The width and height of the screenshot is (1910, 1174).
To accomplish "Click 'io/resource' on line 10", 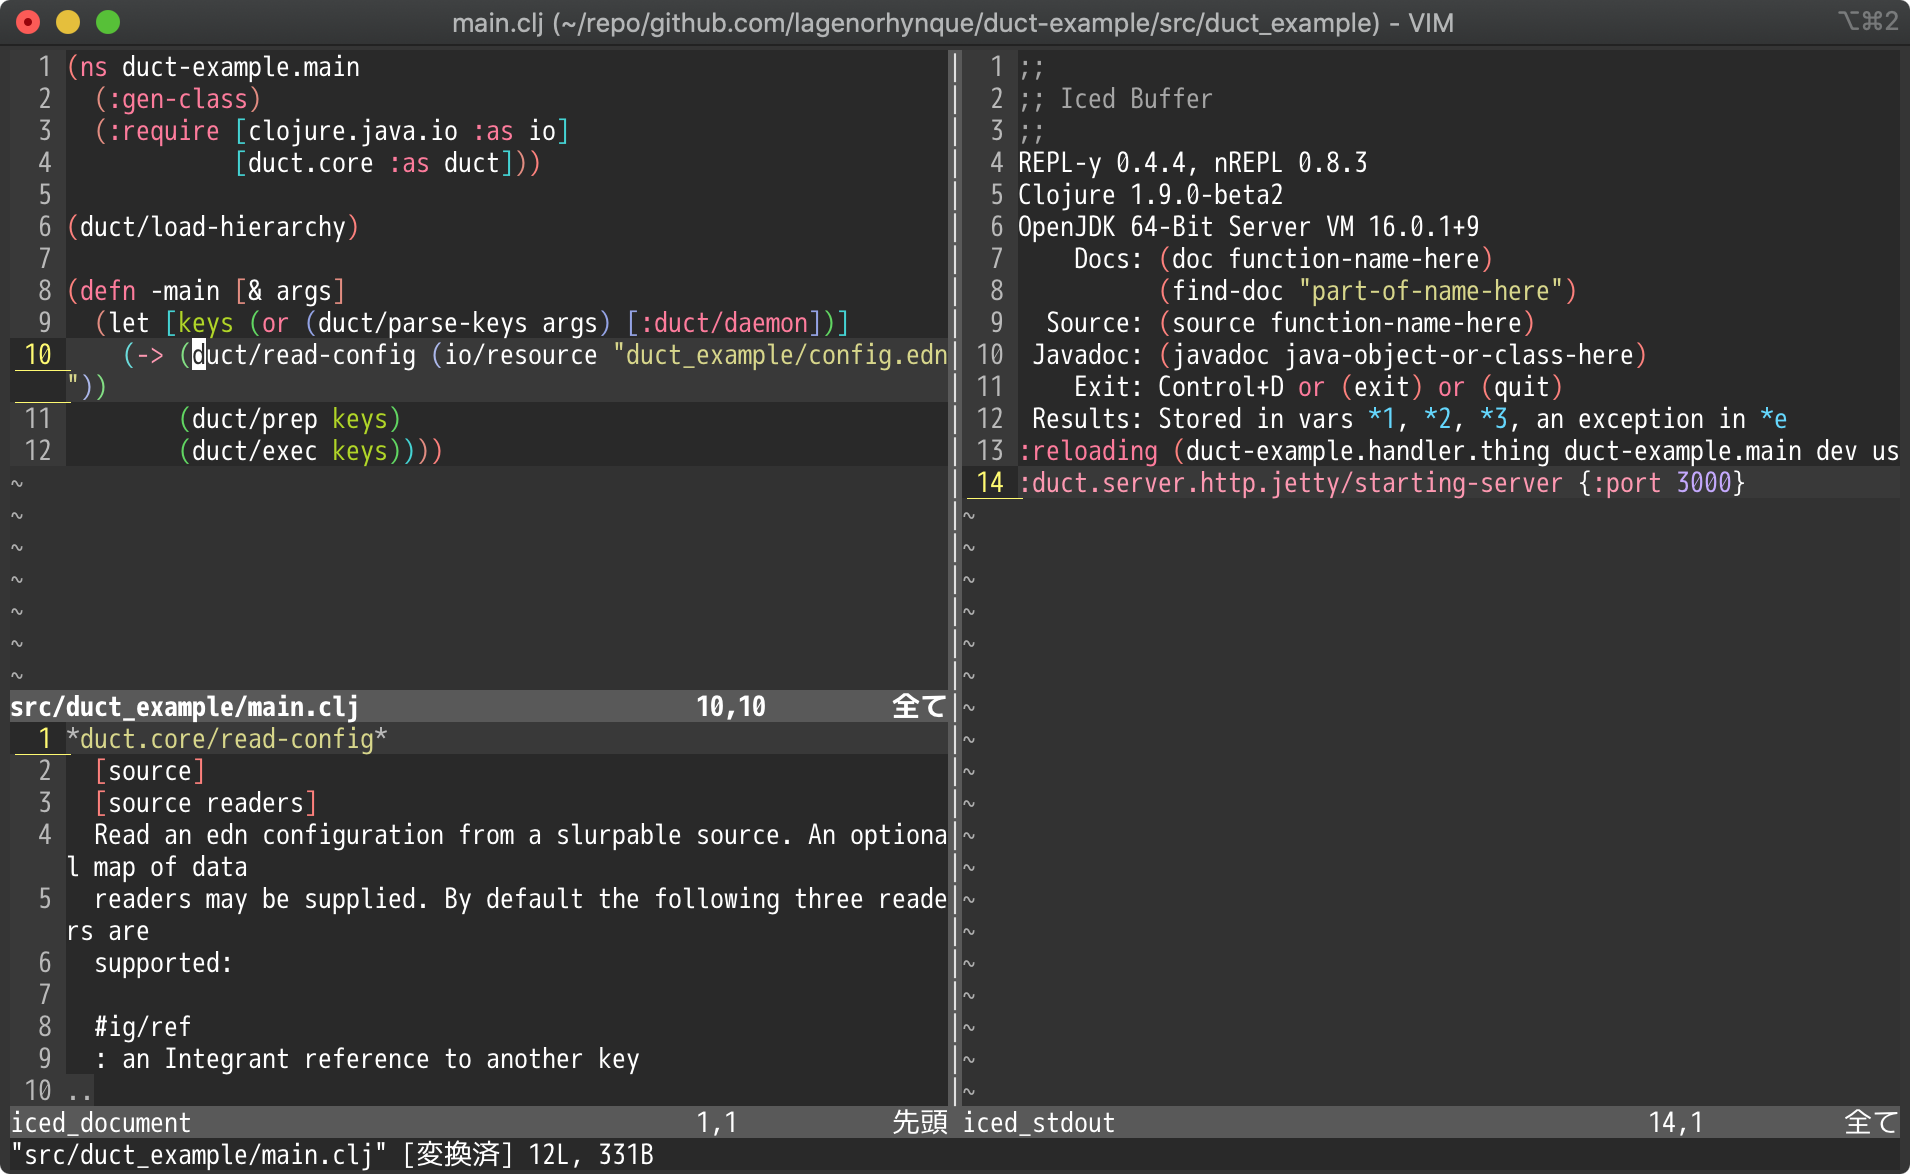I will click(521, 355).
